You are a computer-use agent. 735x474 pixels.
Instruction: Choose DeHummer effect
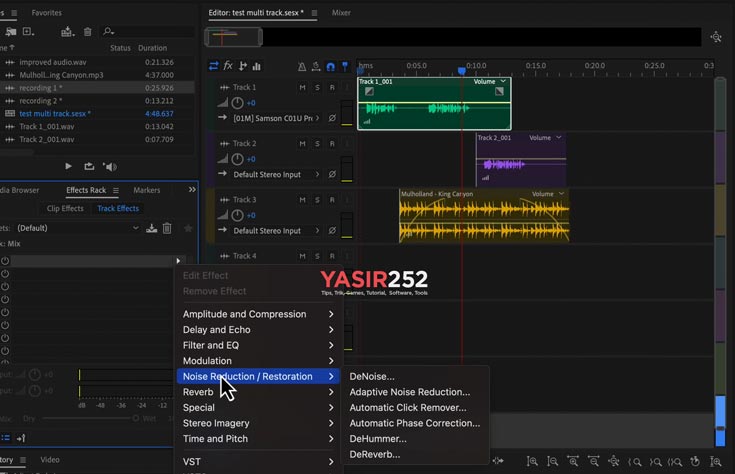[378, 439]
